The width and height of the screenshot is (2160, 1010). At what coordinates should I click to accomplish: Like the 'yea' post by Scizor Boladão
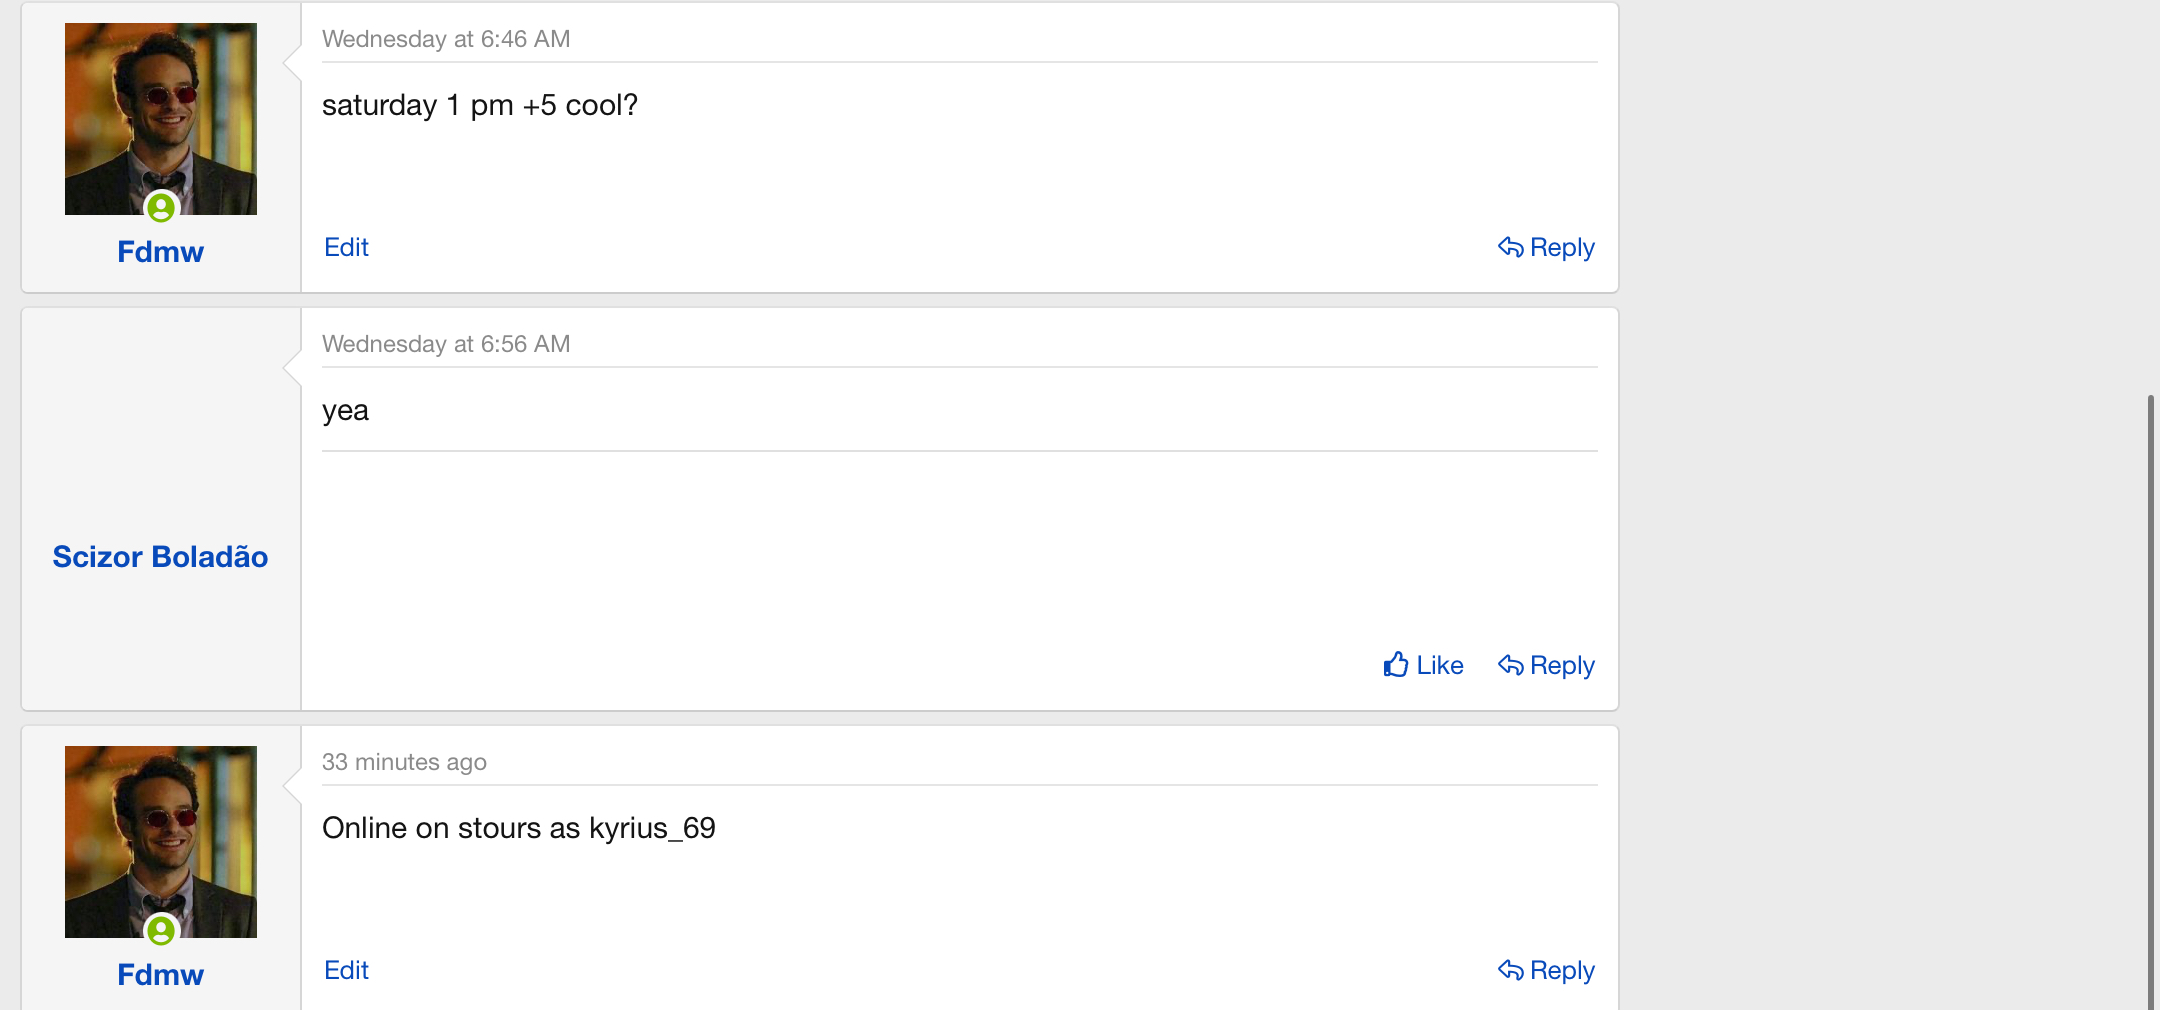pos(1439,665)
